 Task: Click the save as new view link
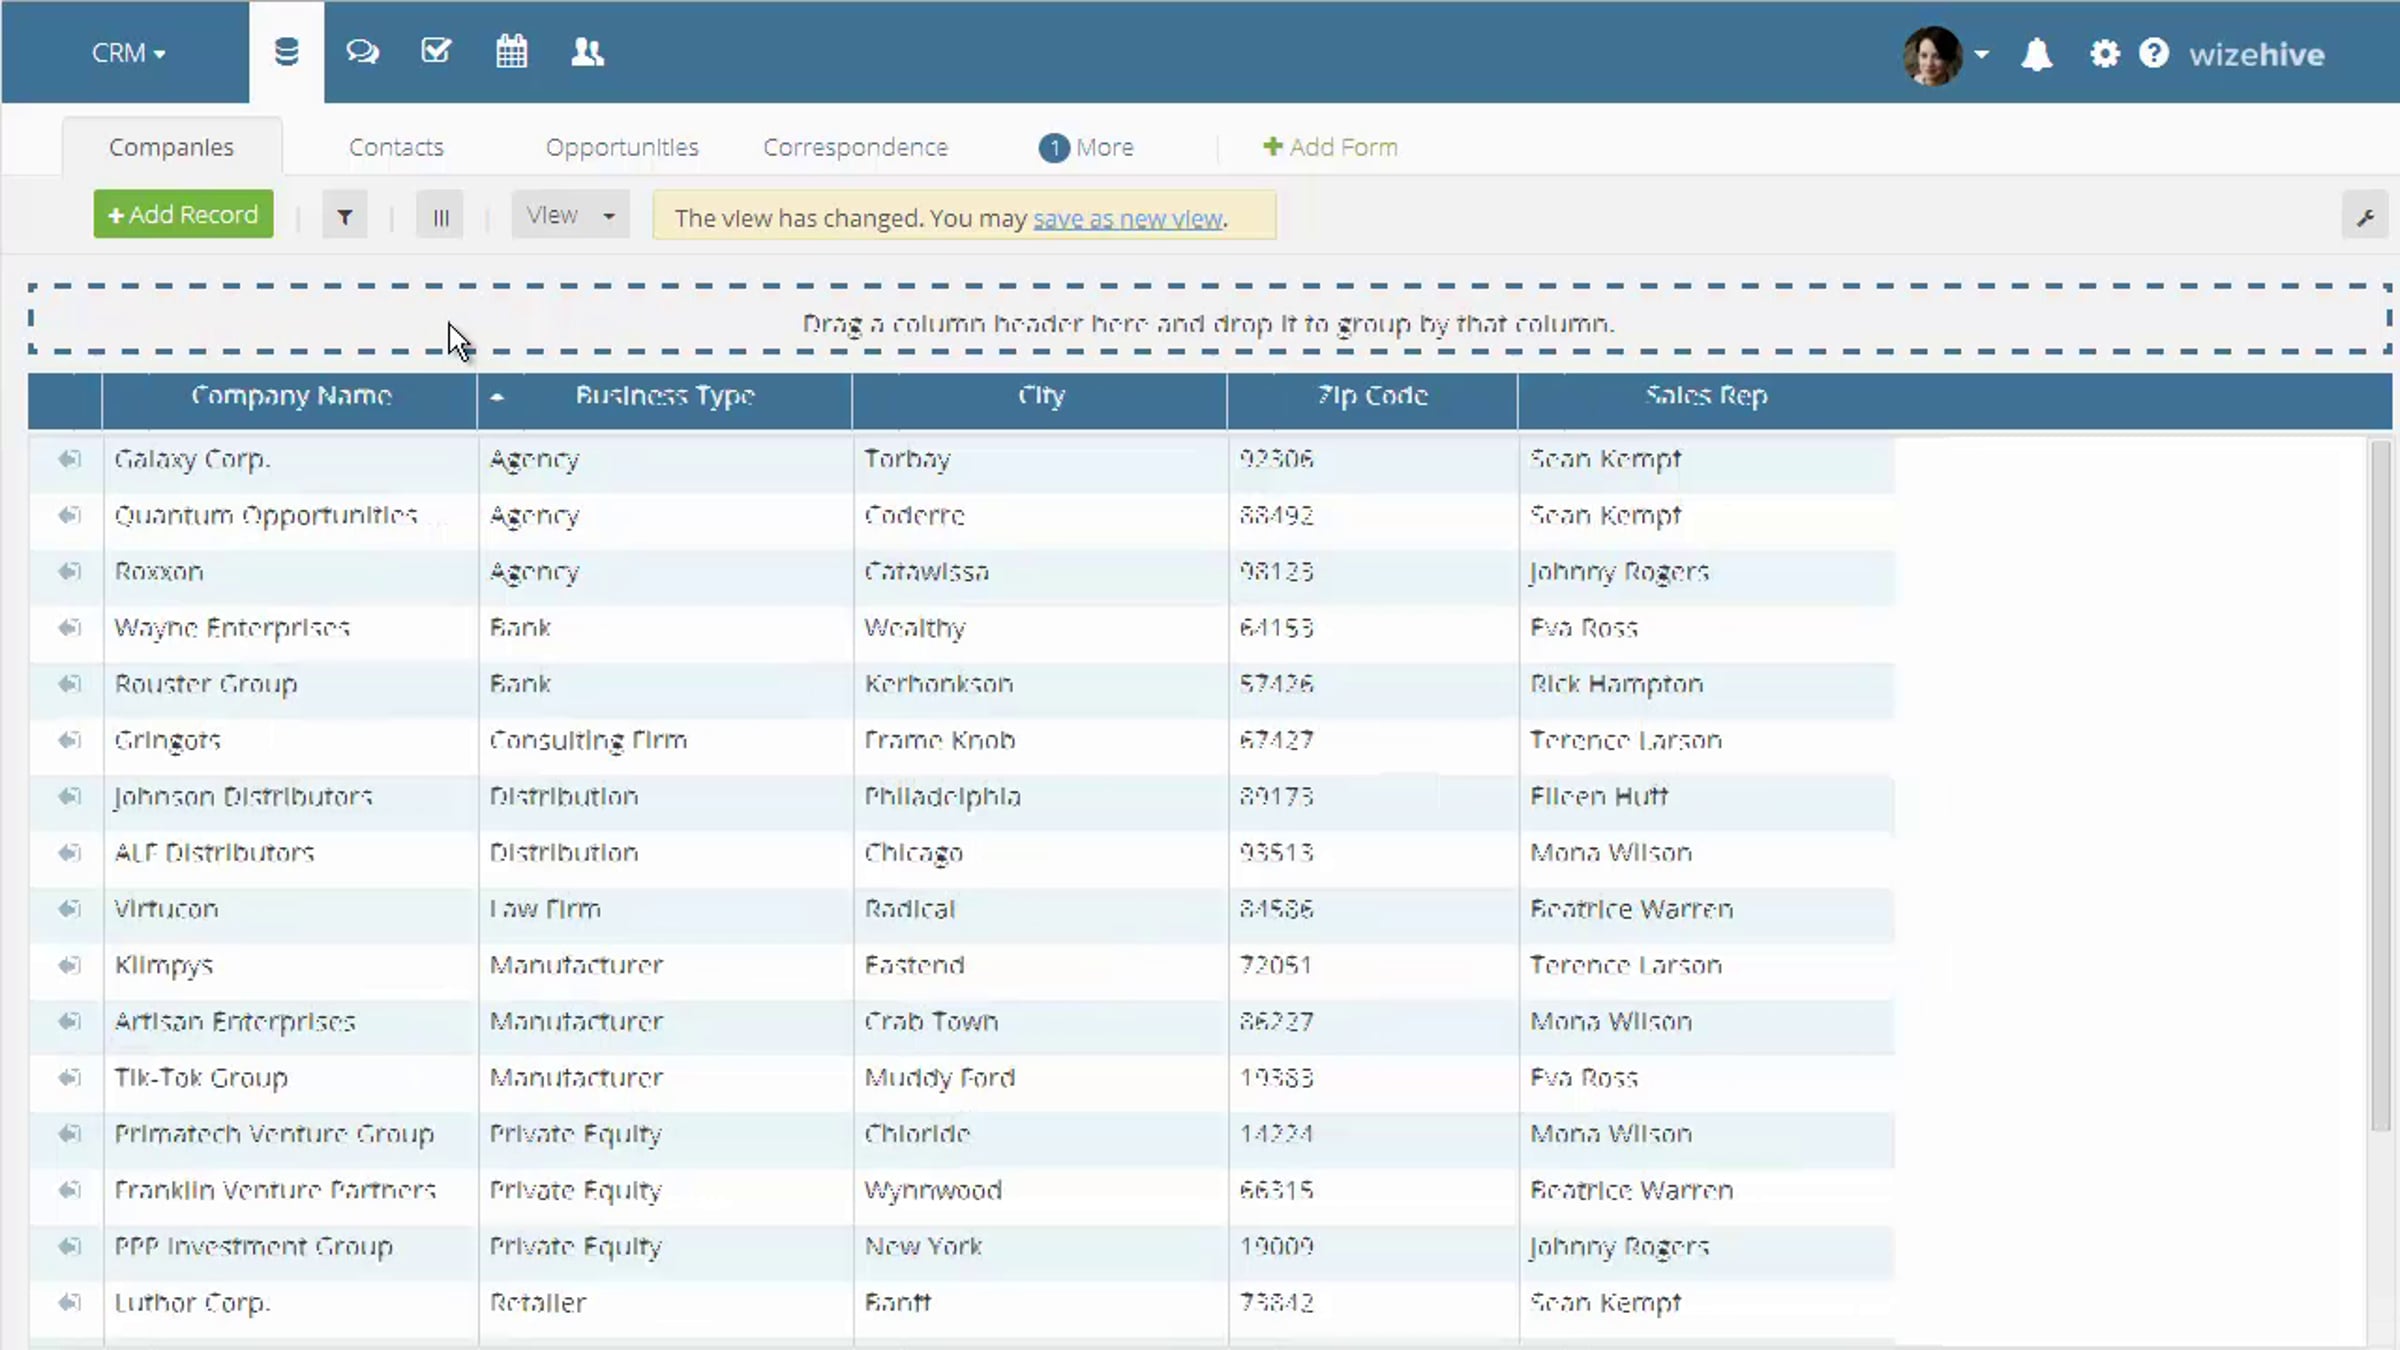click(1127, 218)
